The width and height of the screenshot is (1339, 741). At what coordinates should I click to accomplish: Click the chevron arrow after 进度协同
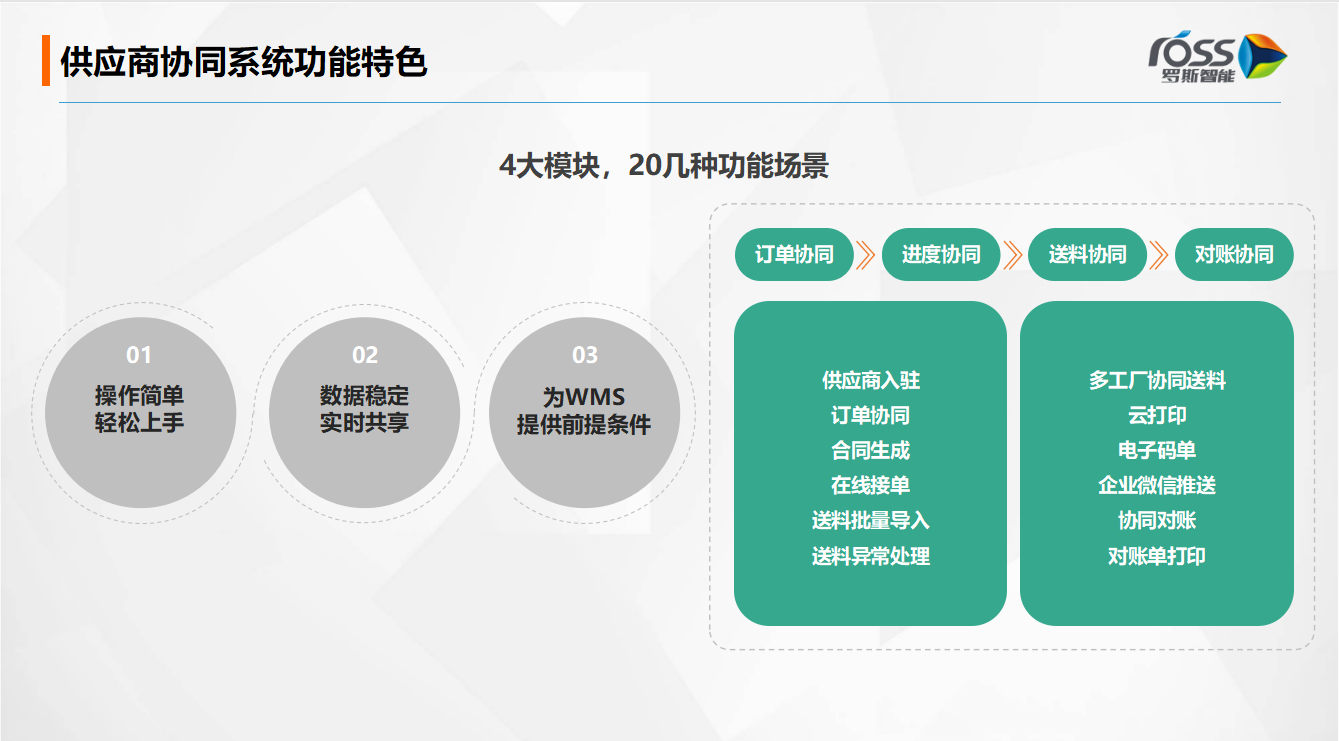pyautogui.click(x=1014, y=255)
